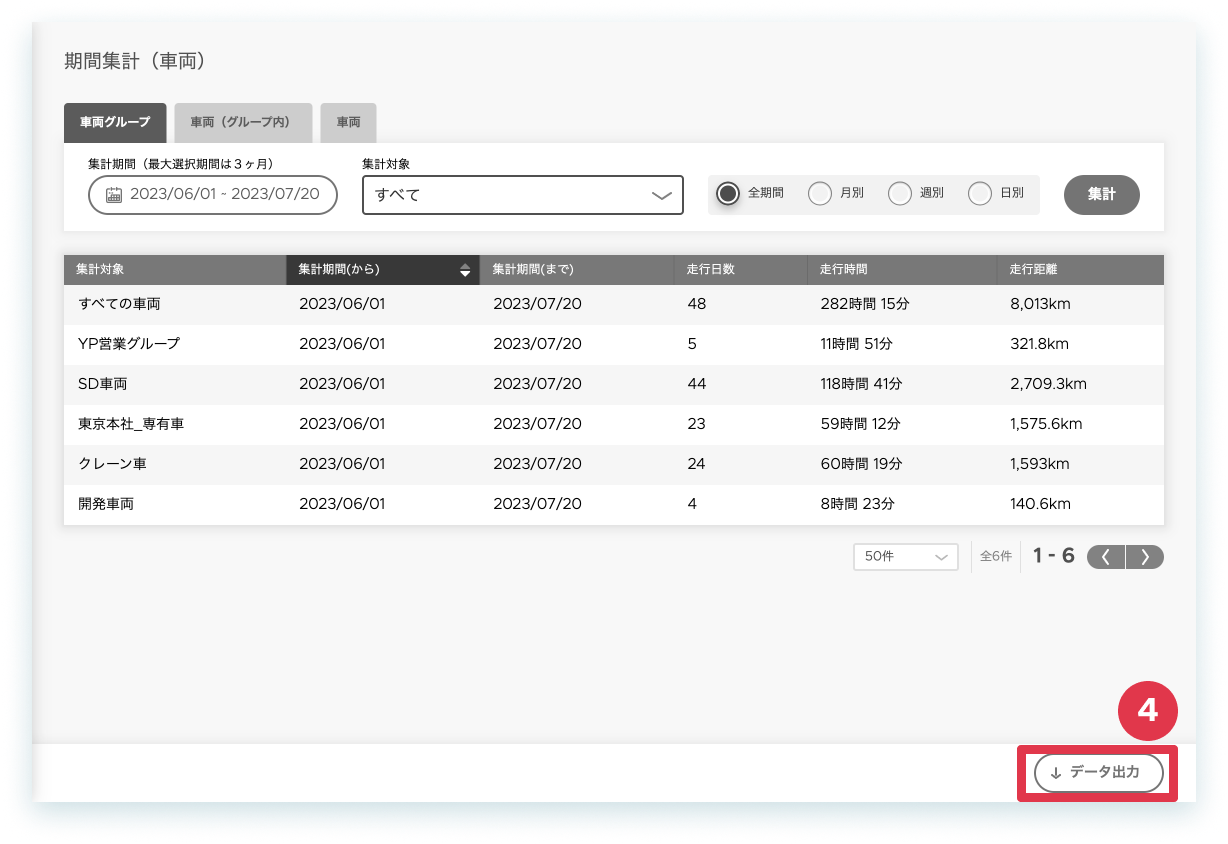Select the すべての車両 row
Screen dimensions: 1228x844
[614, 304]
